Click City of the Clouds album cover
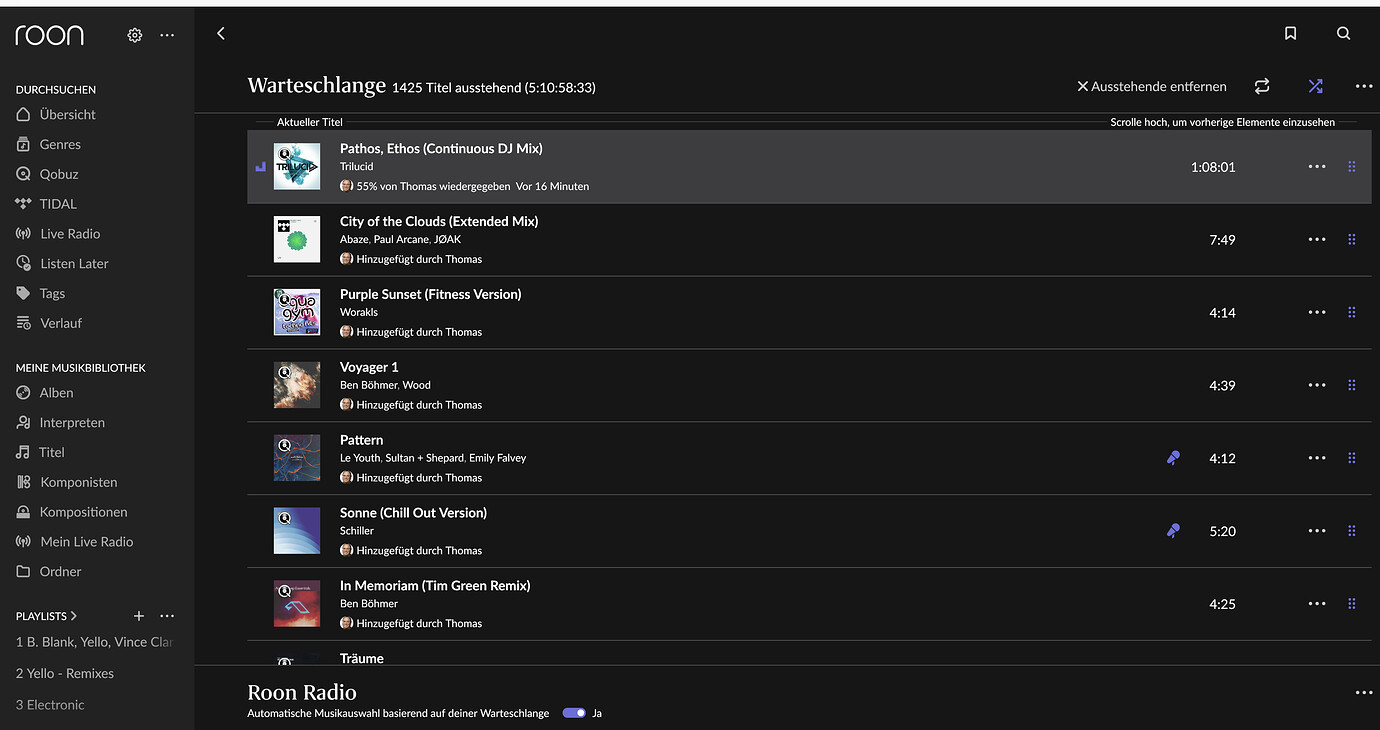Viewport: 1380px width, 730px height. coord(297,240)
